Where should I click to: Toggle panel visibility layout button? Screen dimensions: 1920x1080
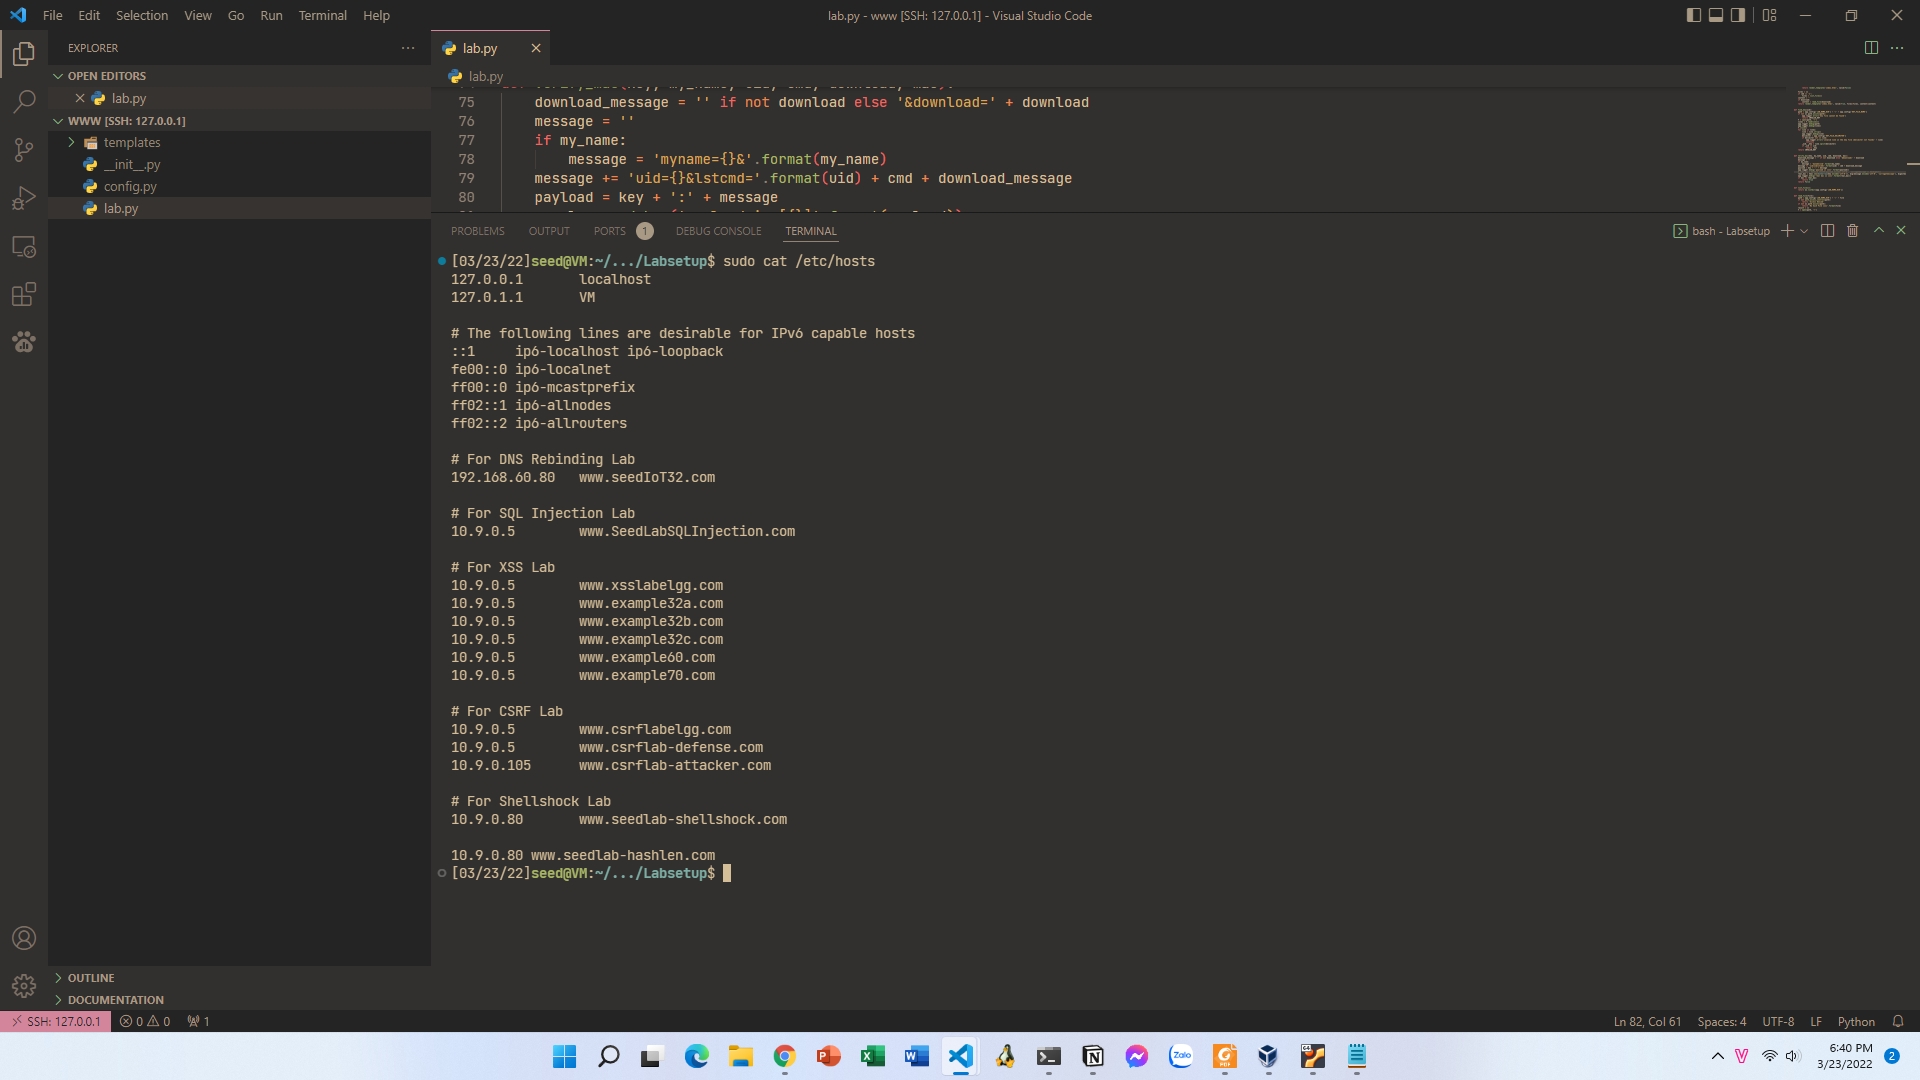coord(1716,15)
